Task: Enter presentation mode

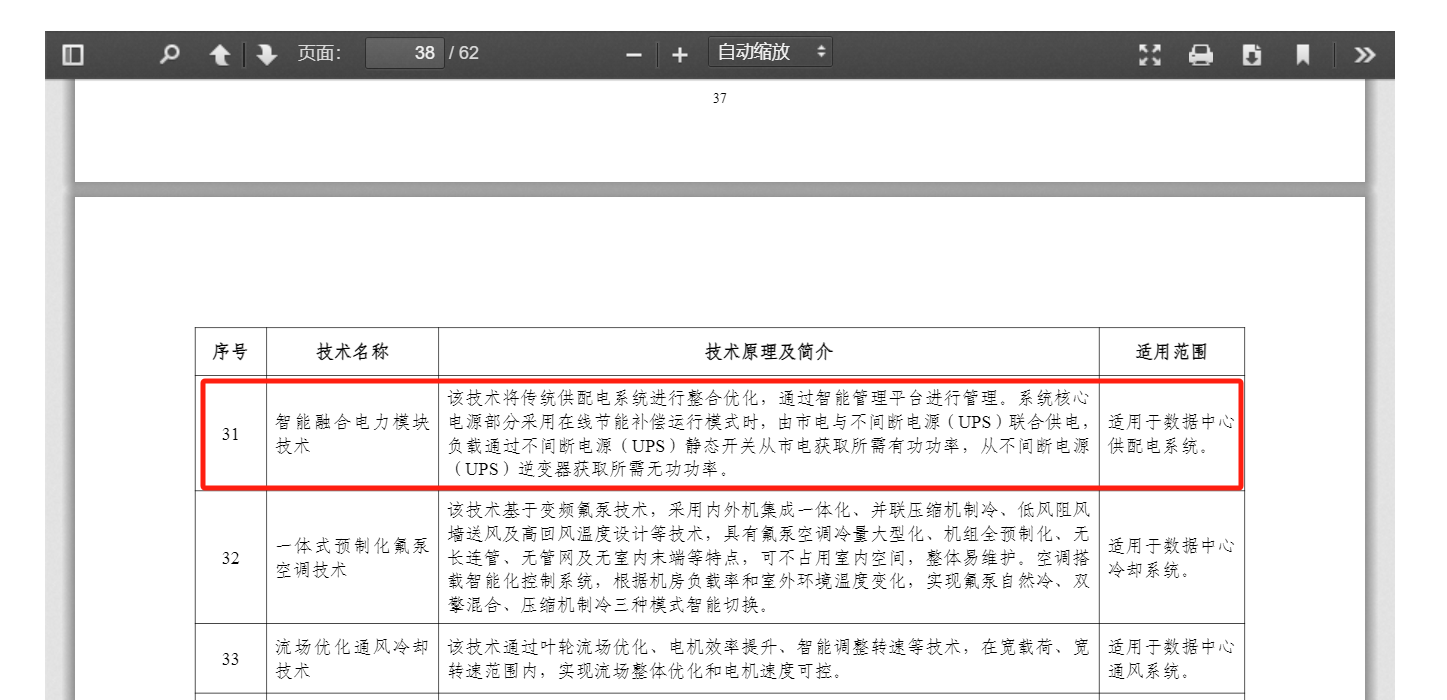Action: (1148, 55)
